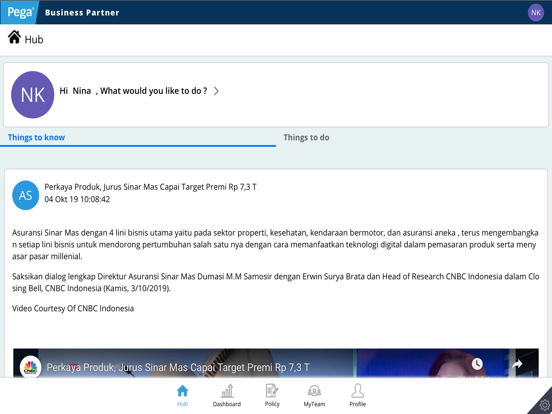
Task: Click the post title Perkaya Produk headline
Action: click(x=150, y=187)
